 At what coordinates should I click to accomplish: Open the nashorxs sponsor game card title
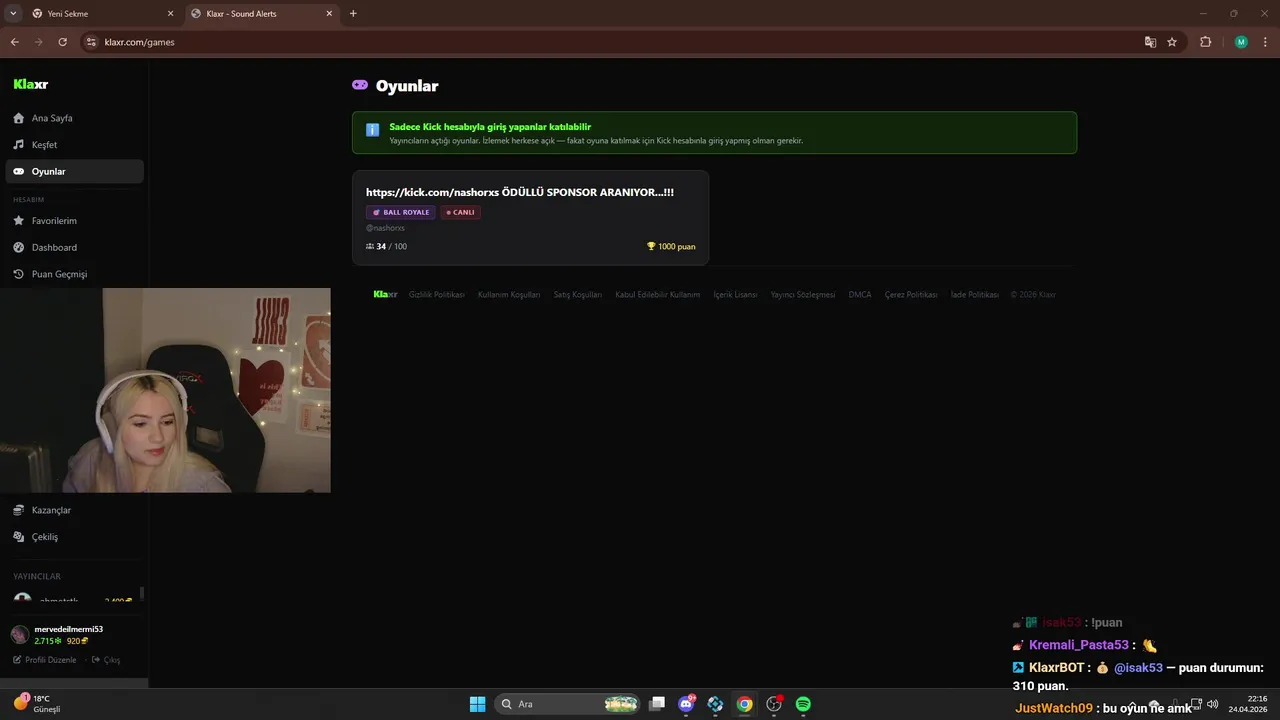[520, 192]
